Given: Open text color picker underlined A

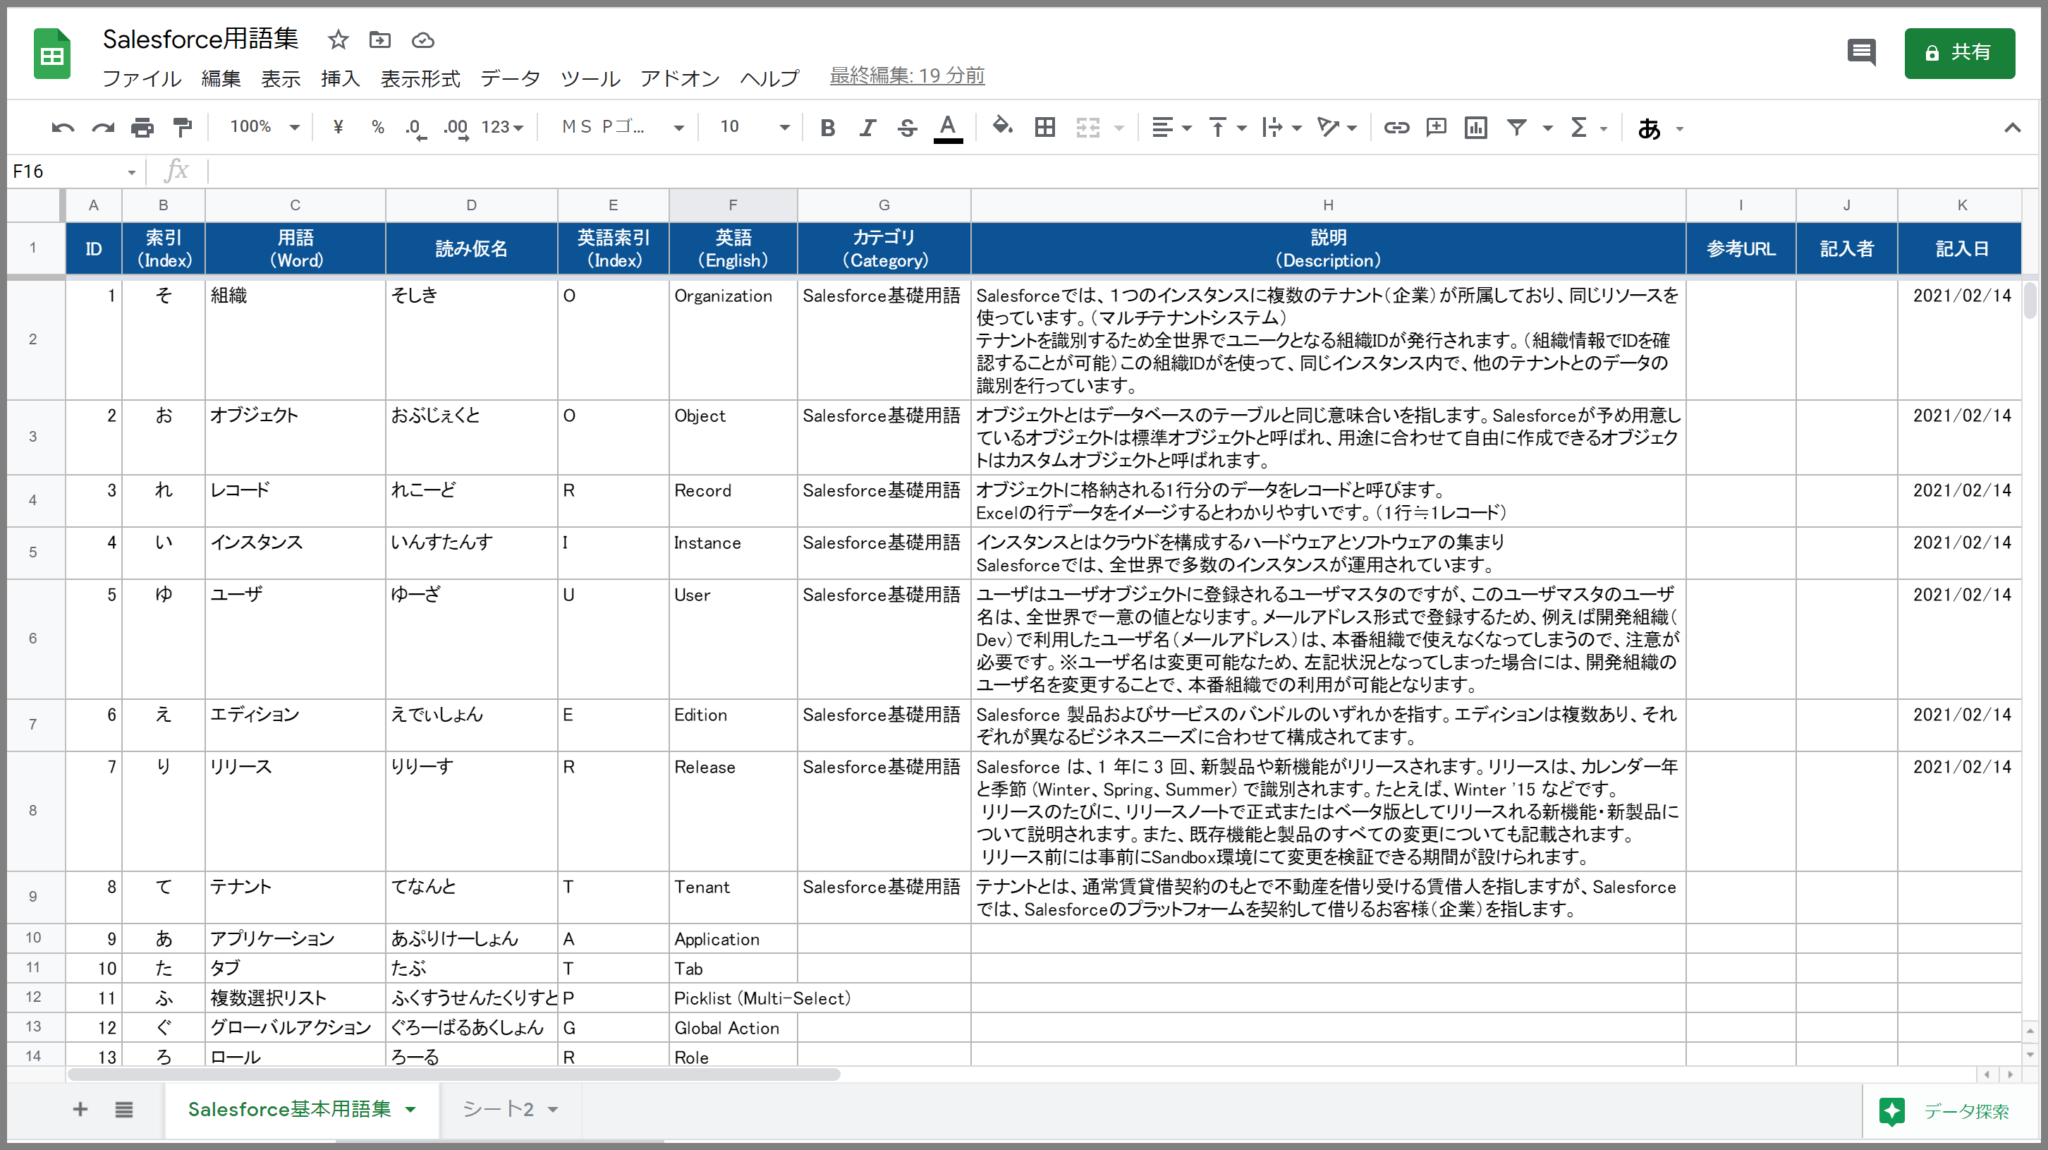Looking at the screenshot, I should click(x=948, y=128).
